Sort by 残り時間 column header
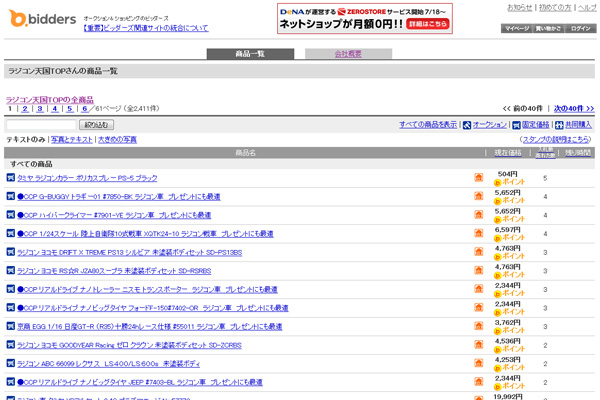The width and height of the screenshot is (600, 400). click(578, 152)
